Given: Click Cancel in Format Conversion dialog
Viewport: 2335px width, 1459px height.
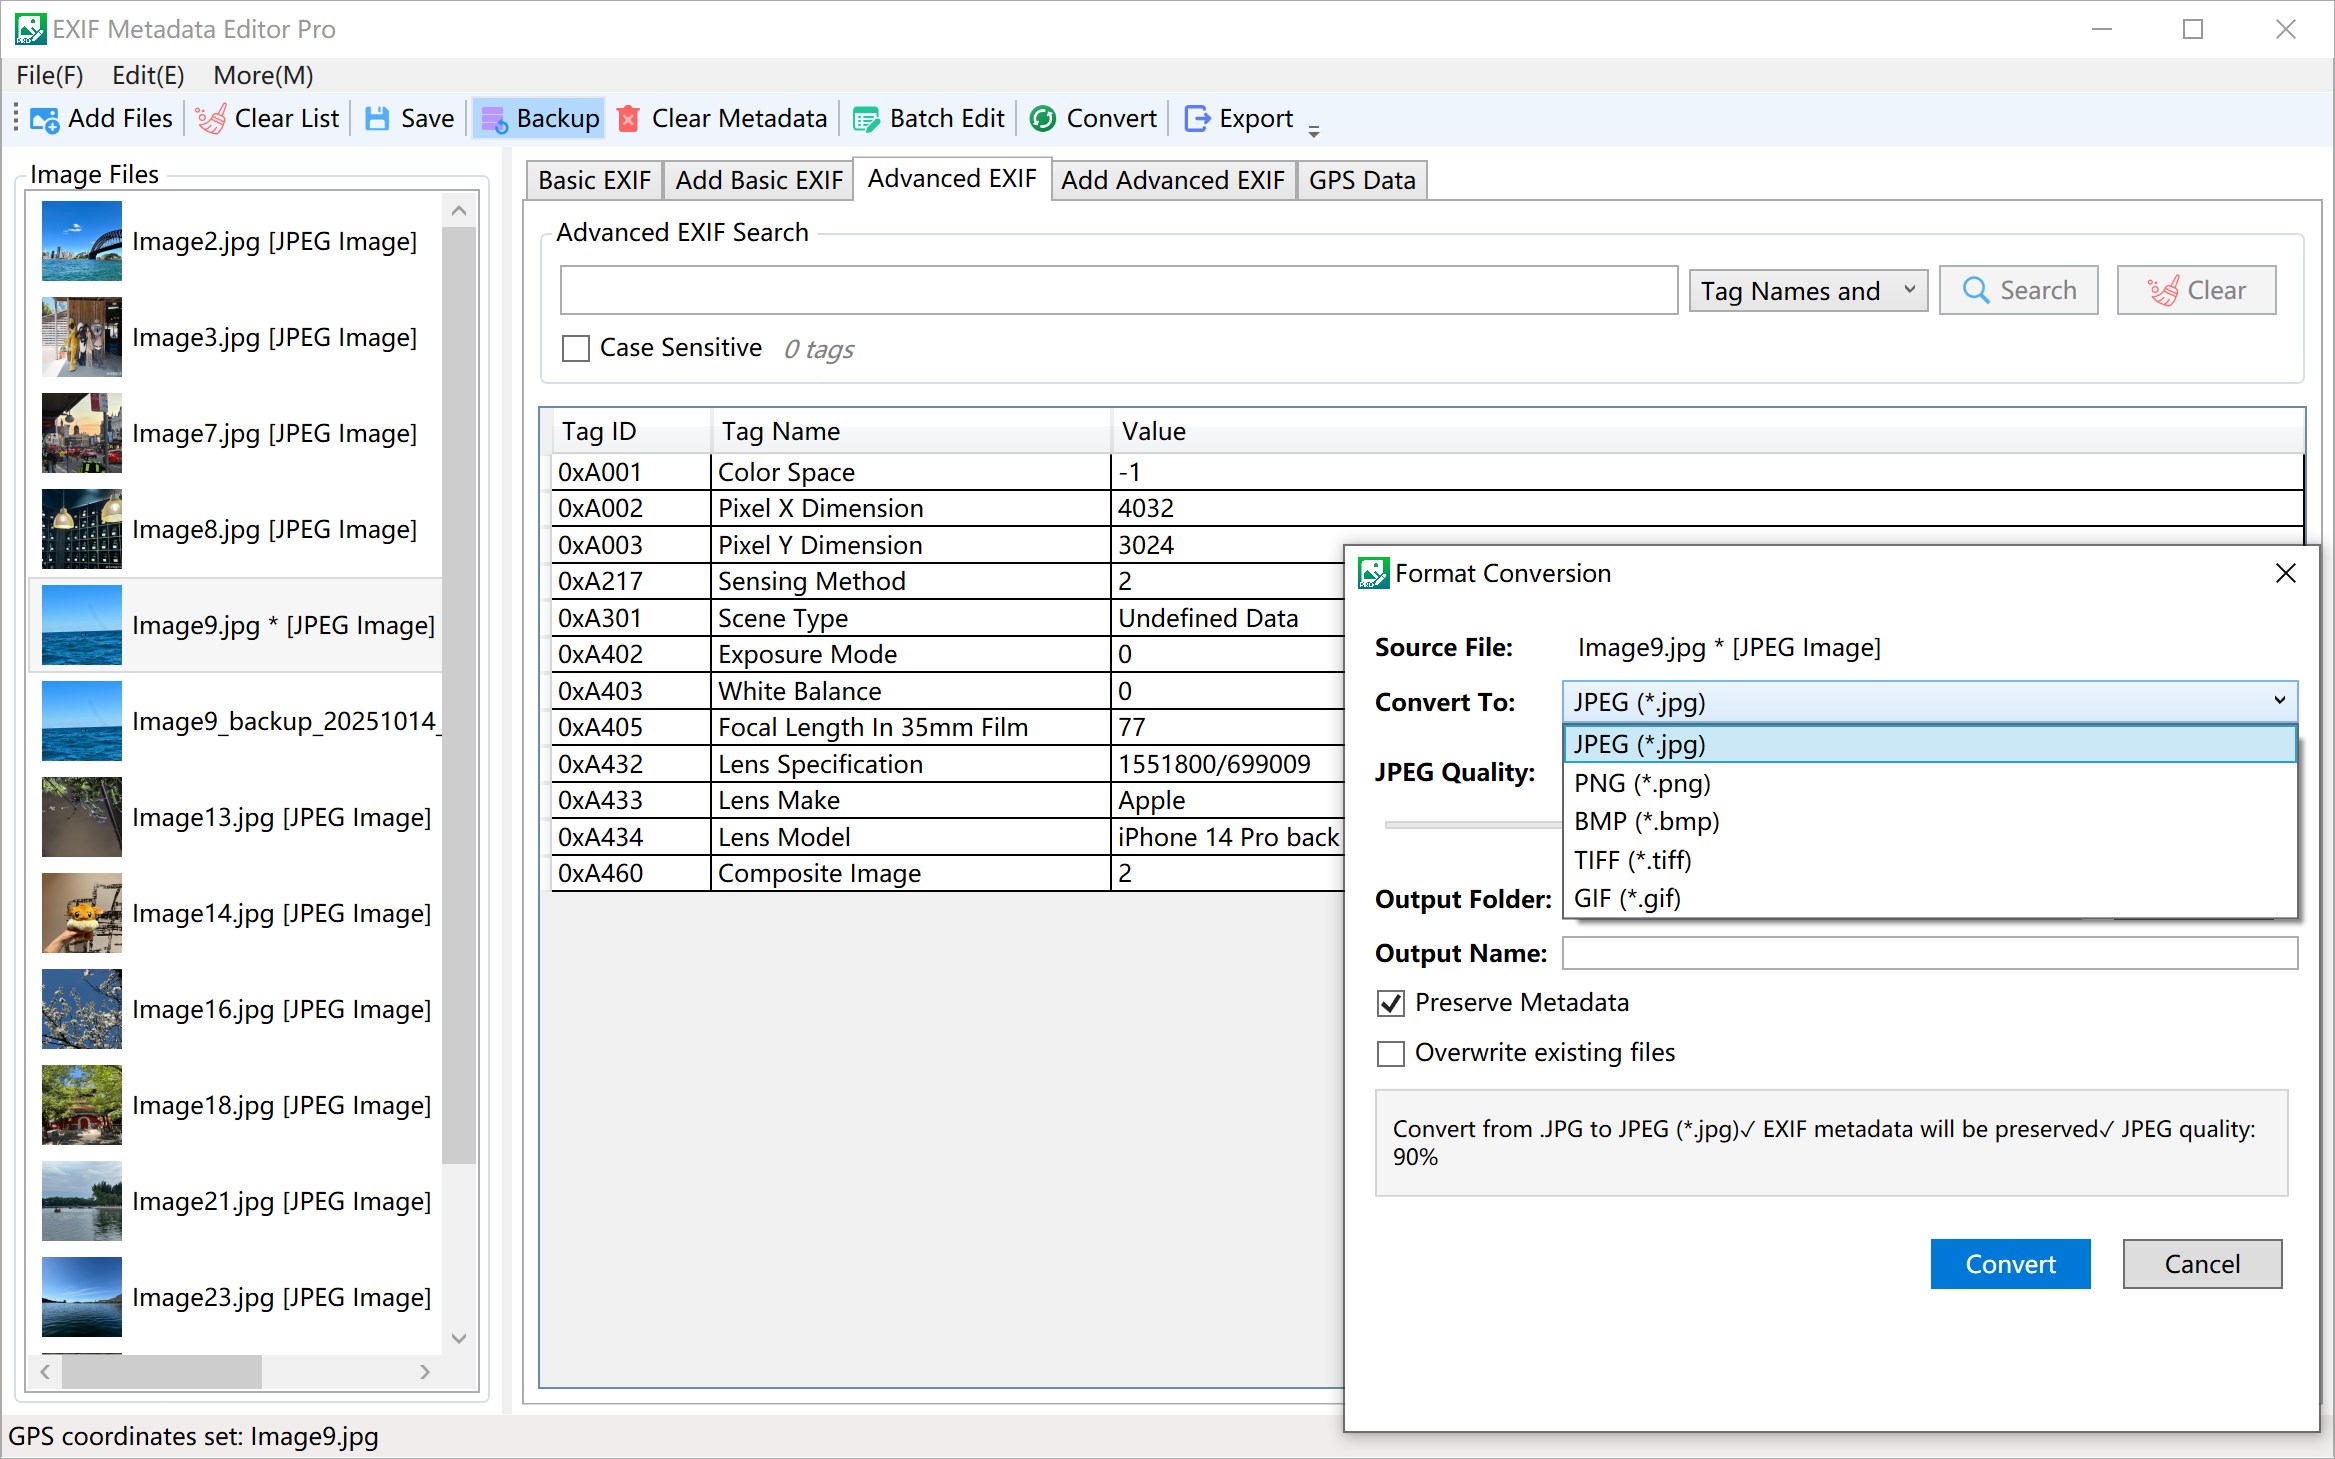Looking at the screenshot, I should [x=2201, y=1264].
